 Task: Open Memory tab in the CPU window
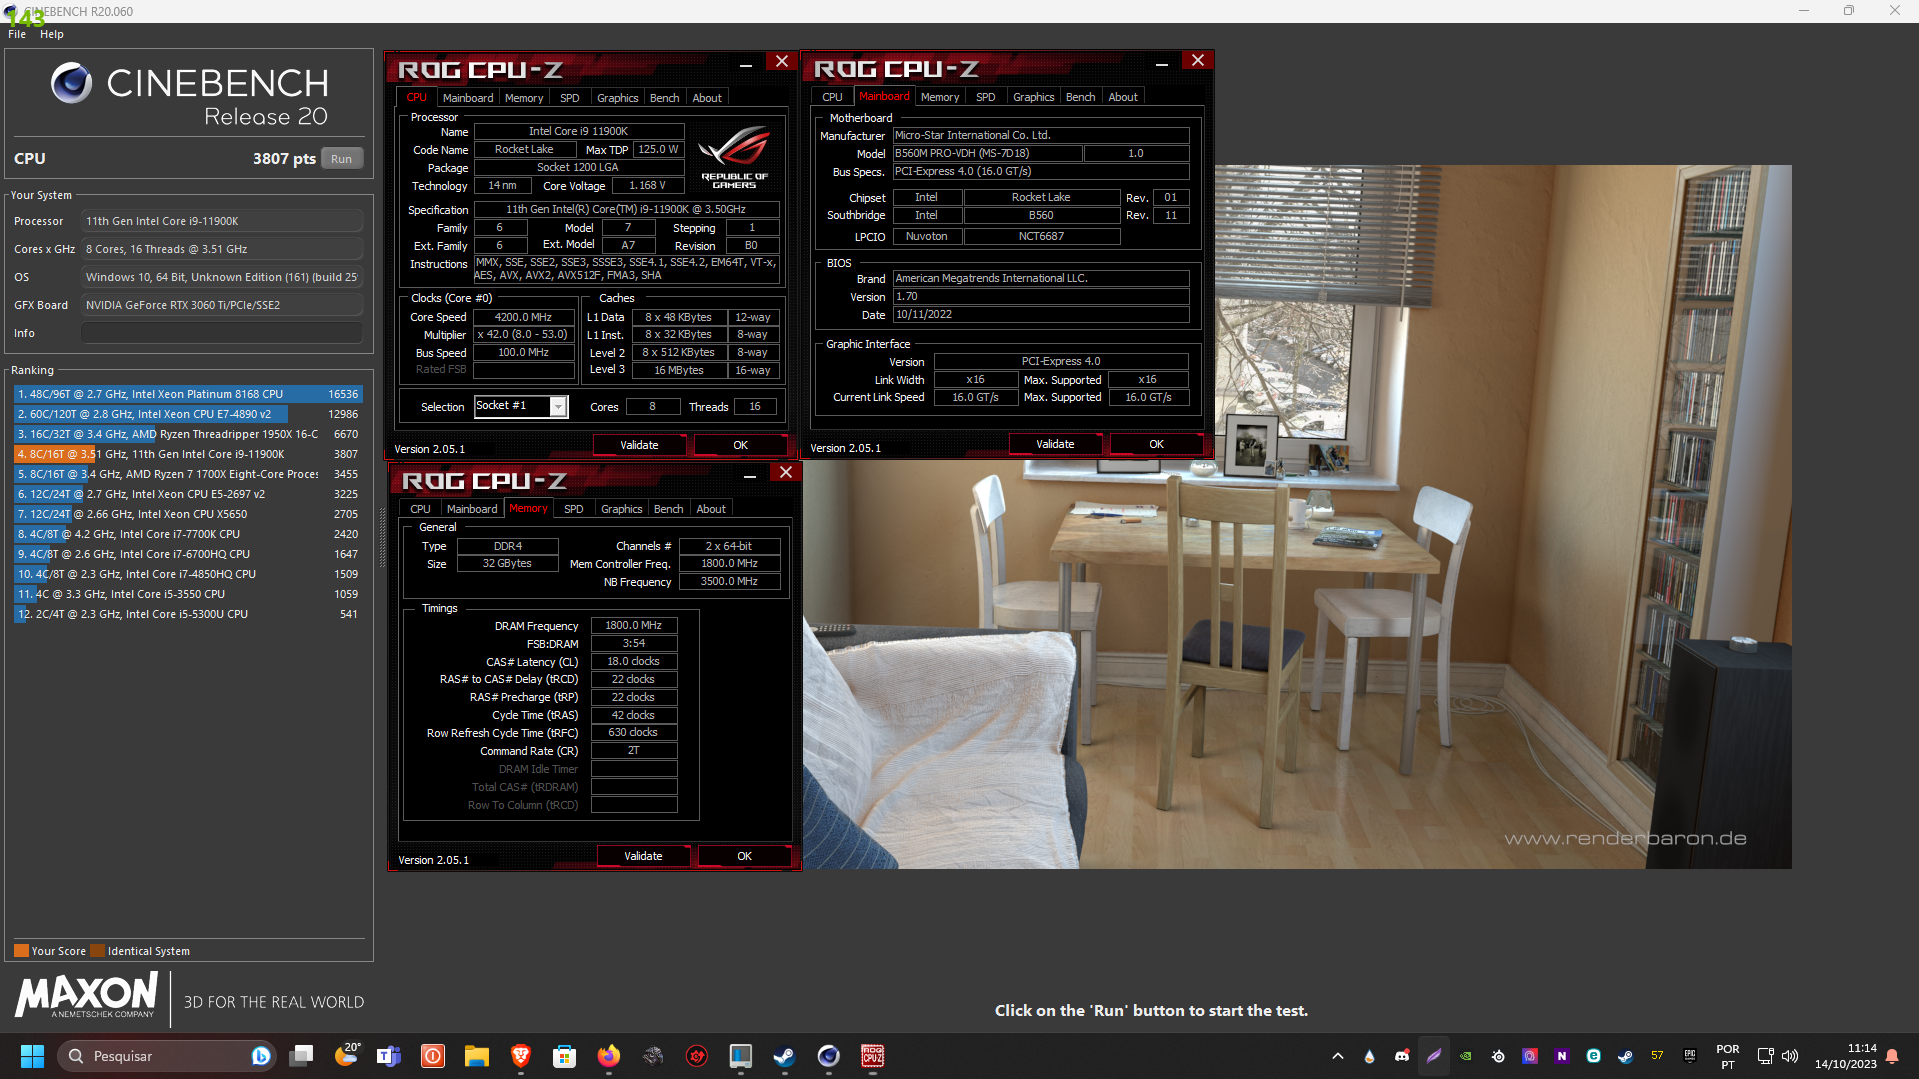tap(524, 98)
